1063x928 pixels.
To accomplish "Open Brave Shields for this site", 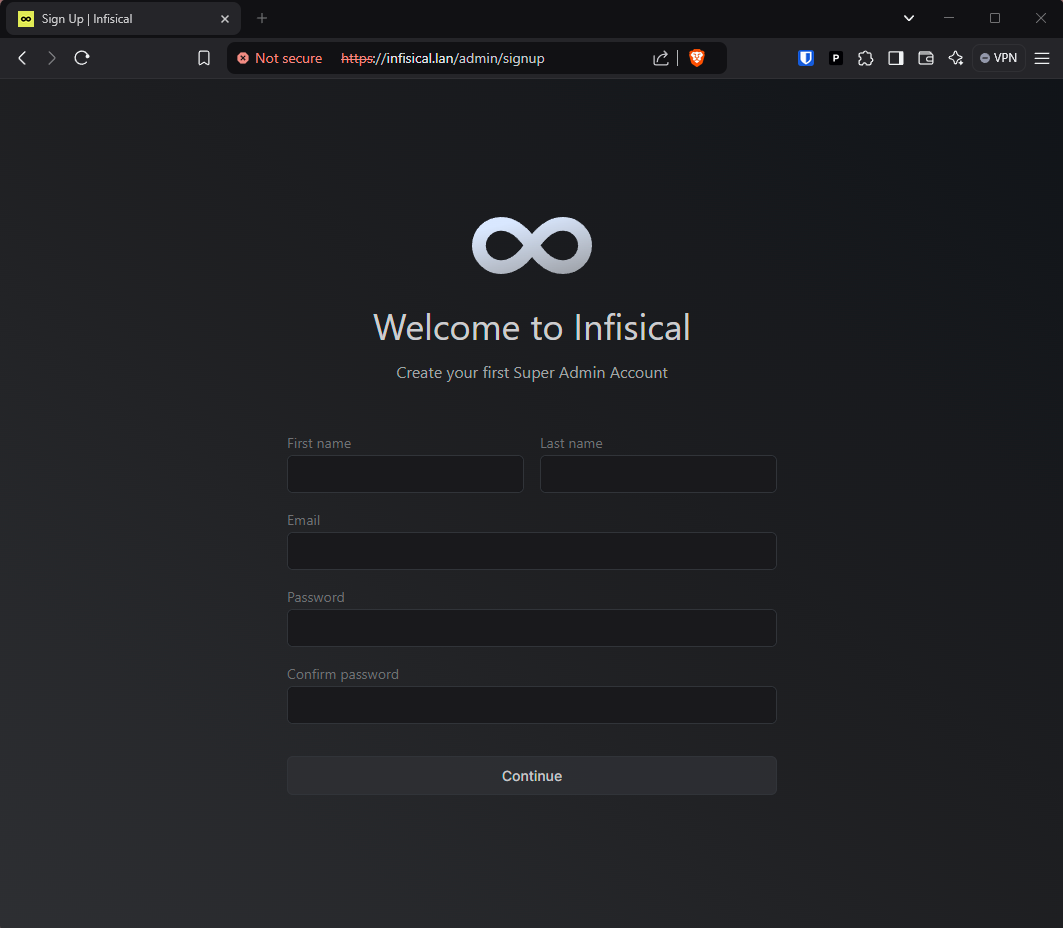I will click(696, 58).
